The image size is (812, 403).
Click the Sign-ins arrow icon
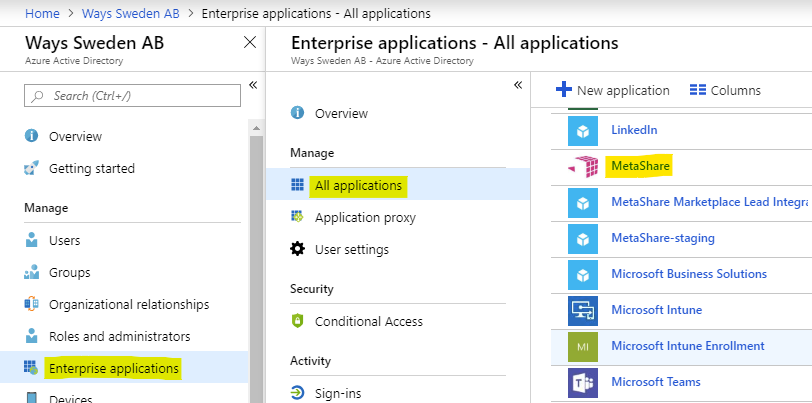tap(297, 393)
